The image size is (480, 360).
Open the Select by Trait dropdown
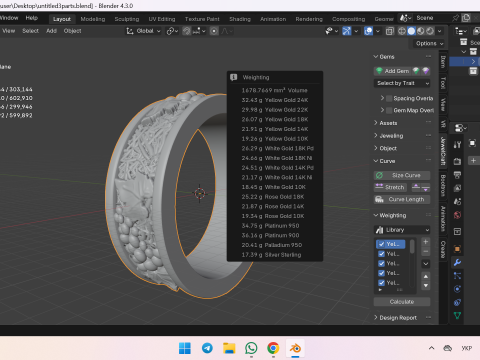pos(402,83)
